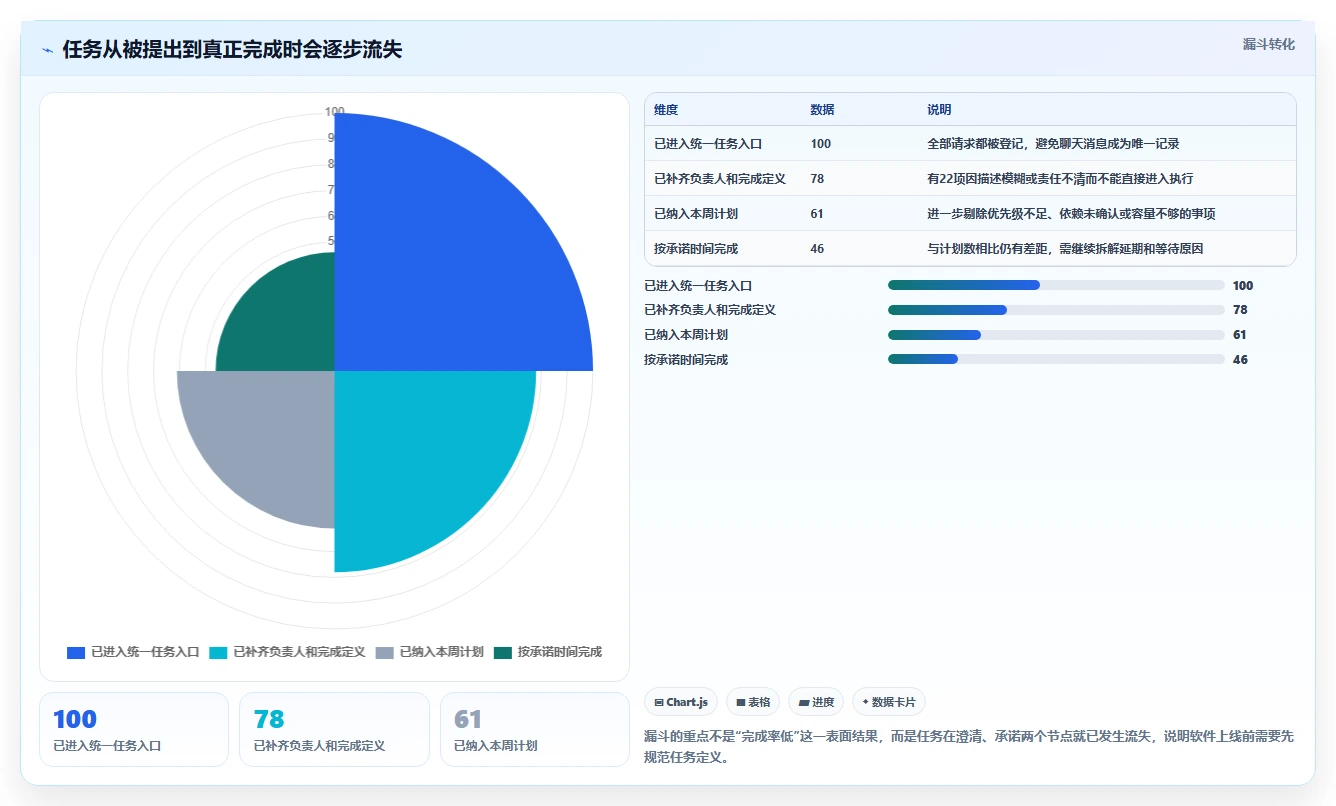Click the summary paragraph starting 漏斗的重点
This screenshot has width=1336, height=806.
coord(970,746)
